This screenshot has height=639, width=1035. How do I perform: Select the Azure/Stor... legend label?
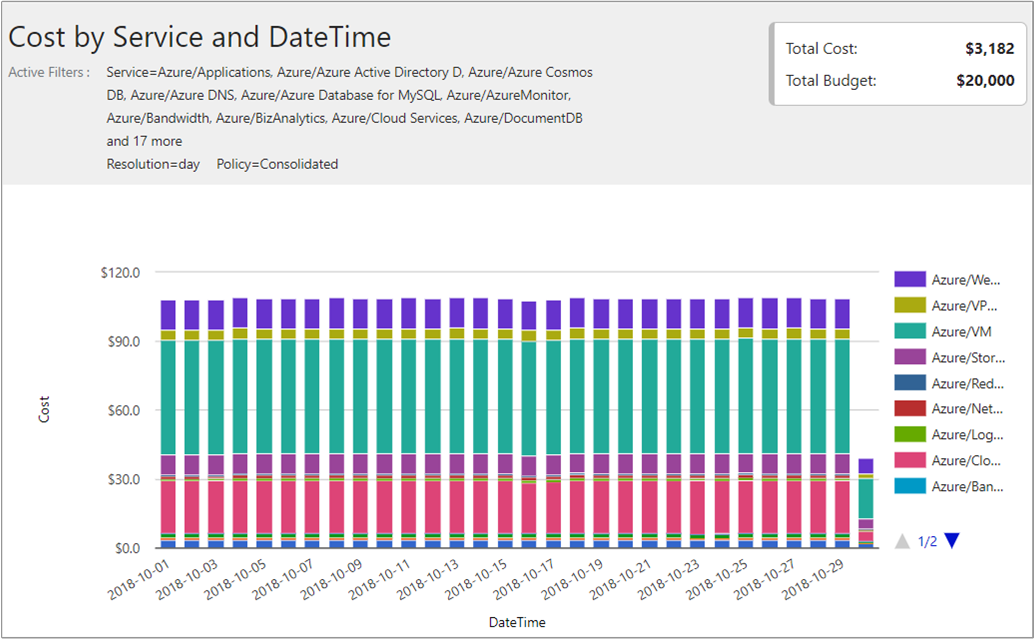tap(968, 357)
